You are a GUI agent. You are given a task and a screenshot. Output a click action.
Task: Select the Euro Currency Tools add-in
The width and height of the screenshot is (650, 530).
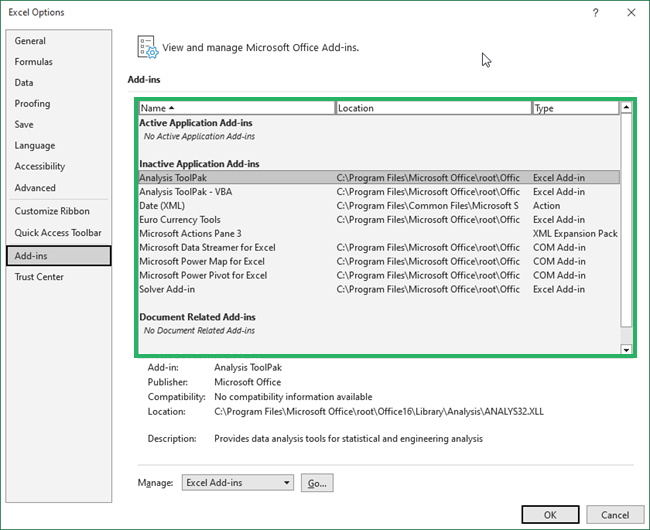[x=180, y=220]
